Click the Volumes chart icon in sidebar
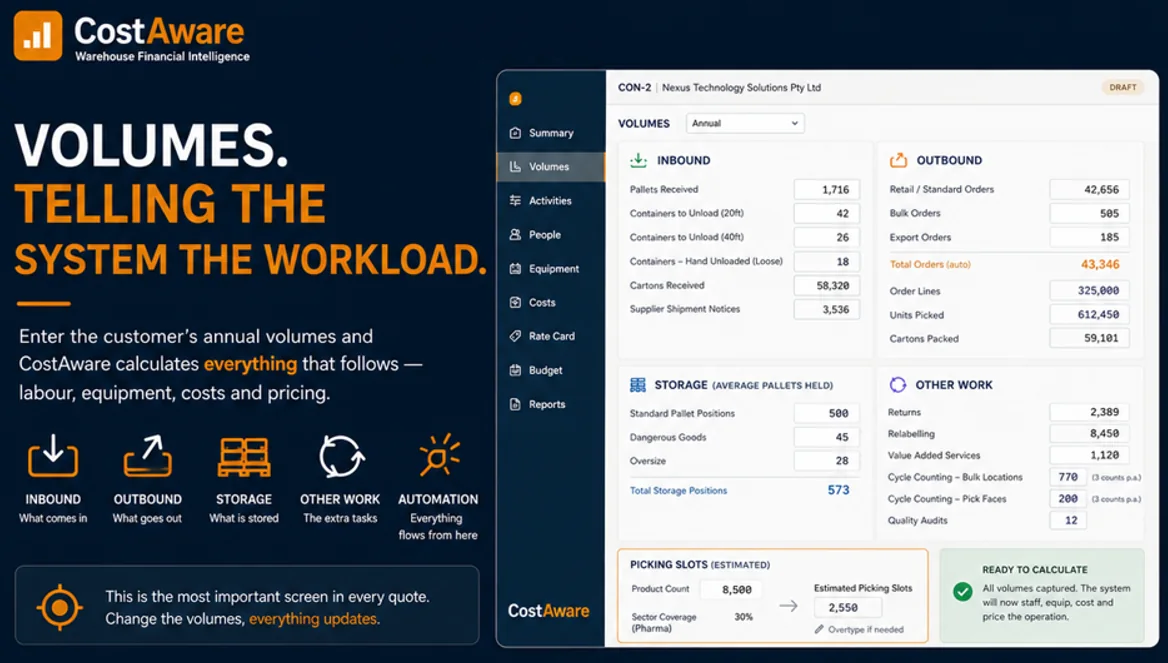Viewport: 1168px width, 663px height. coord(515,167)
